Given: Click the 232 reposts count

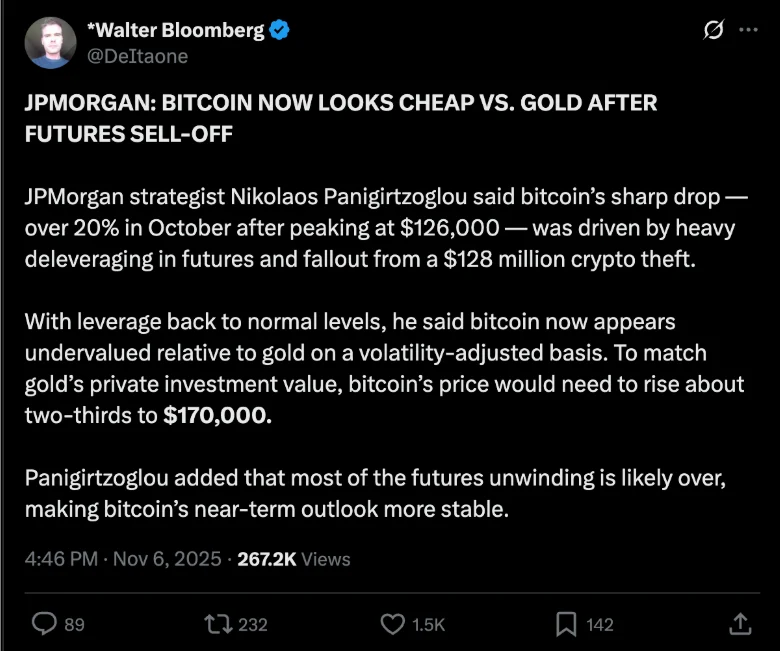Looking at the screenshot, I should point(253,624).
